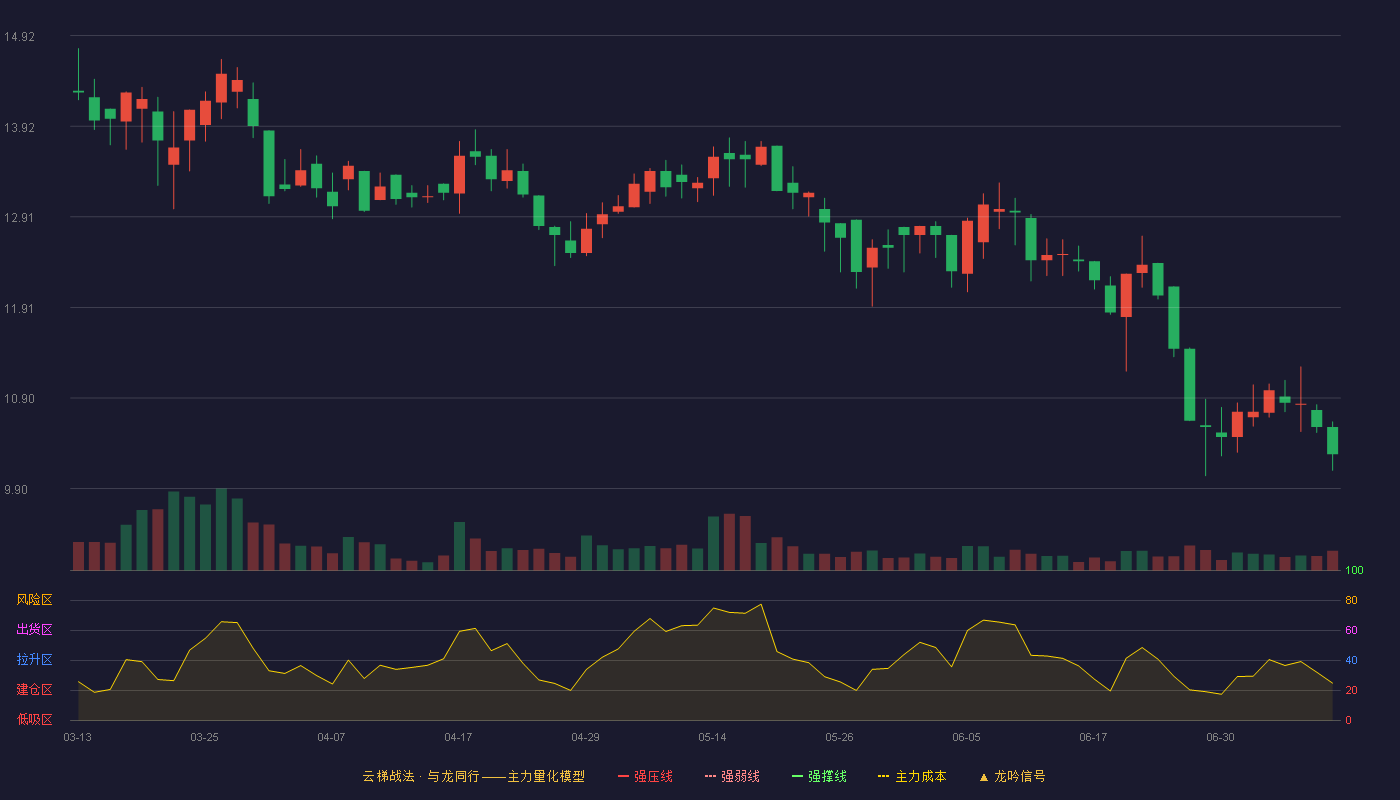Toggle the 强撑线 legend series
1400x800 pixels.
point(819,776)
